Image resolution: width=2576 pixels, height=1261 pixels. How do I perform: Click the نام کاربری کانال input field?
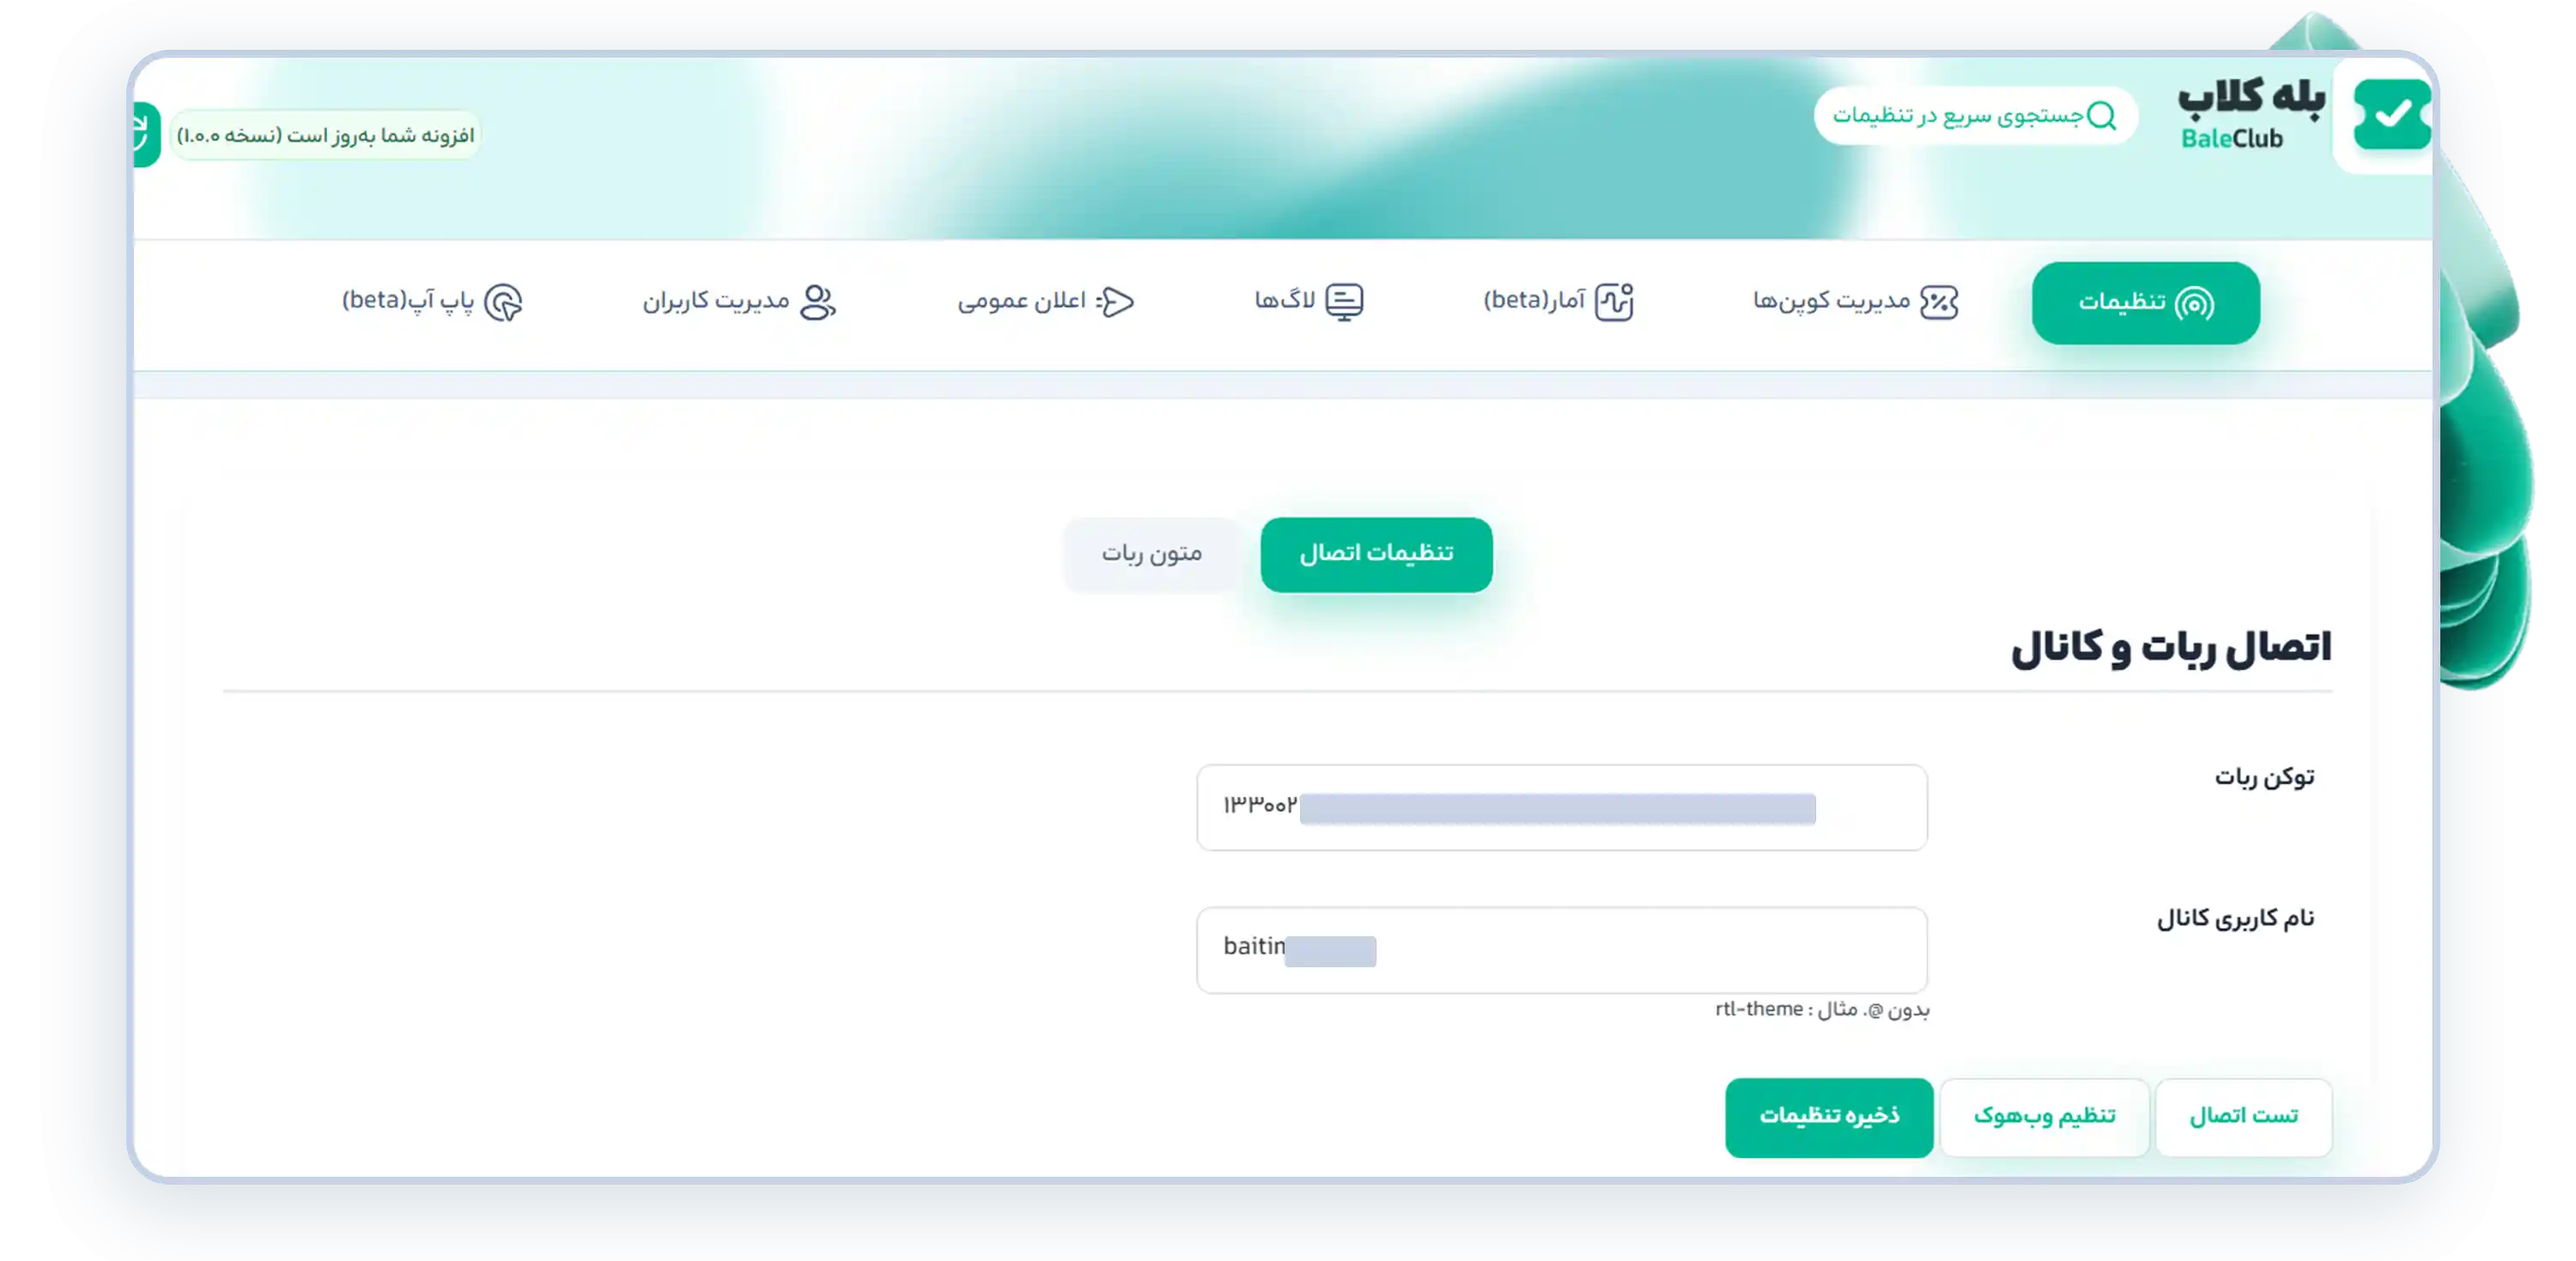[1561, 950]
